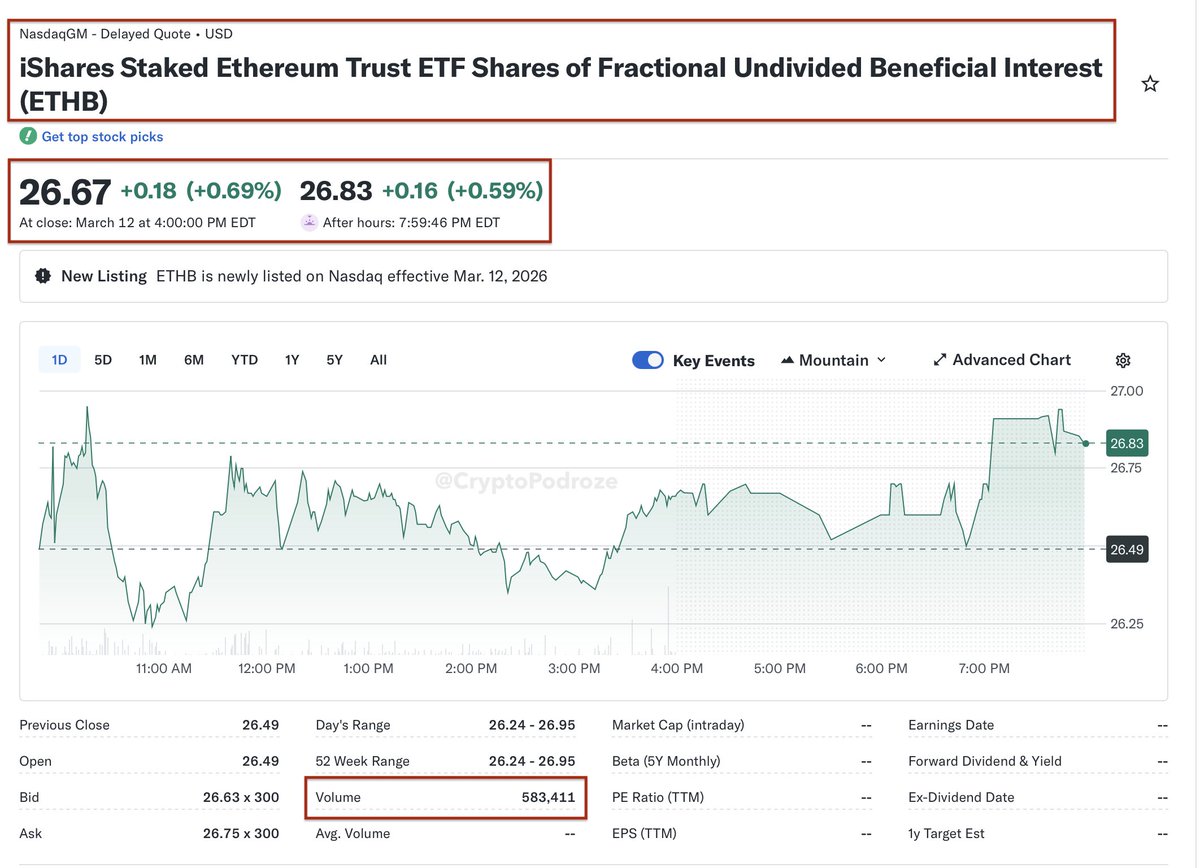The height and width of the screenshot is (868, 1200).
Task: Click the green chart endpoint dot
Action: point(1086,443)
